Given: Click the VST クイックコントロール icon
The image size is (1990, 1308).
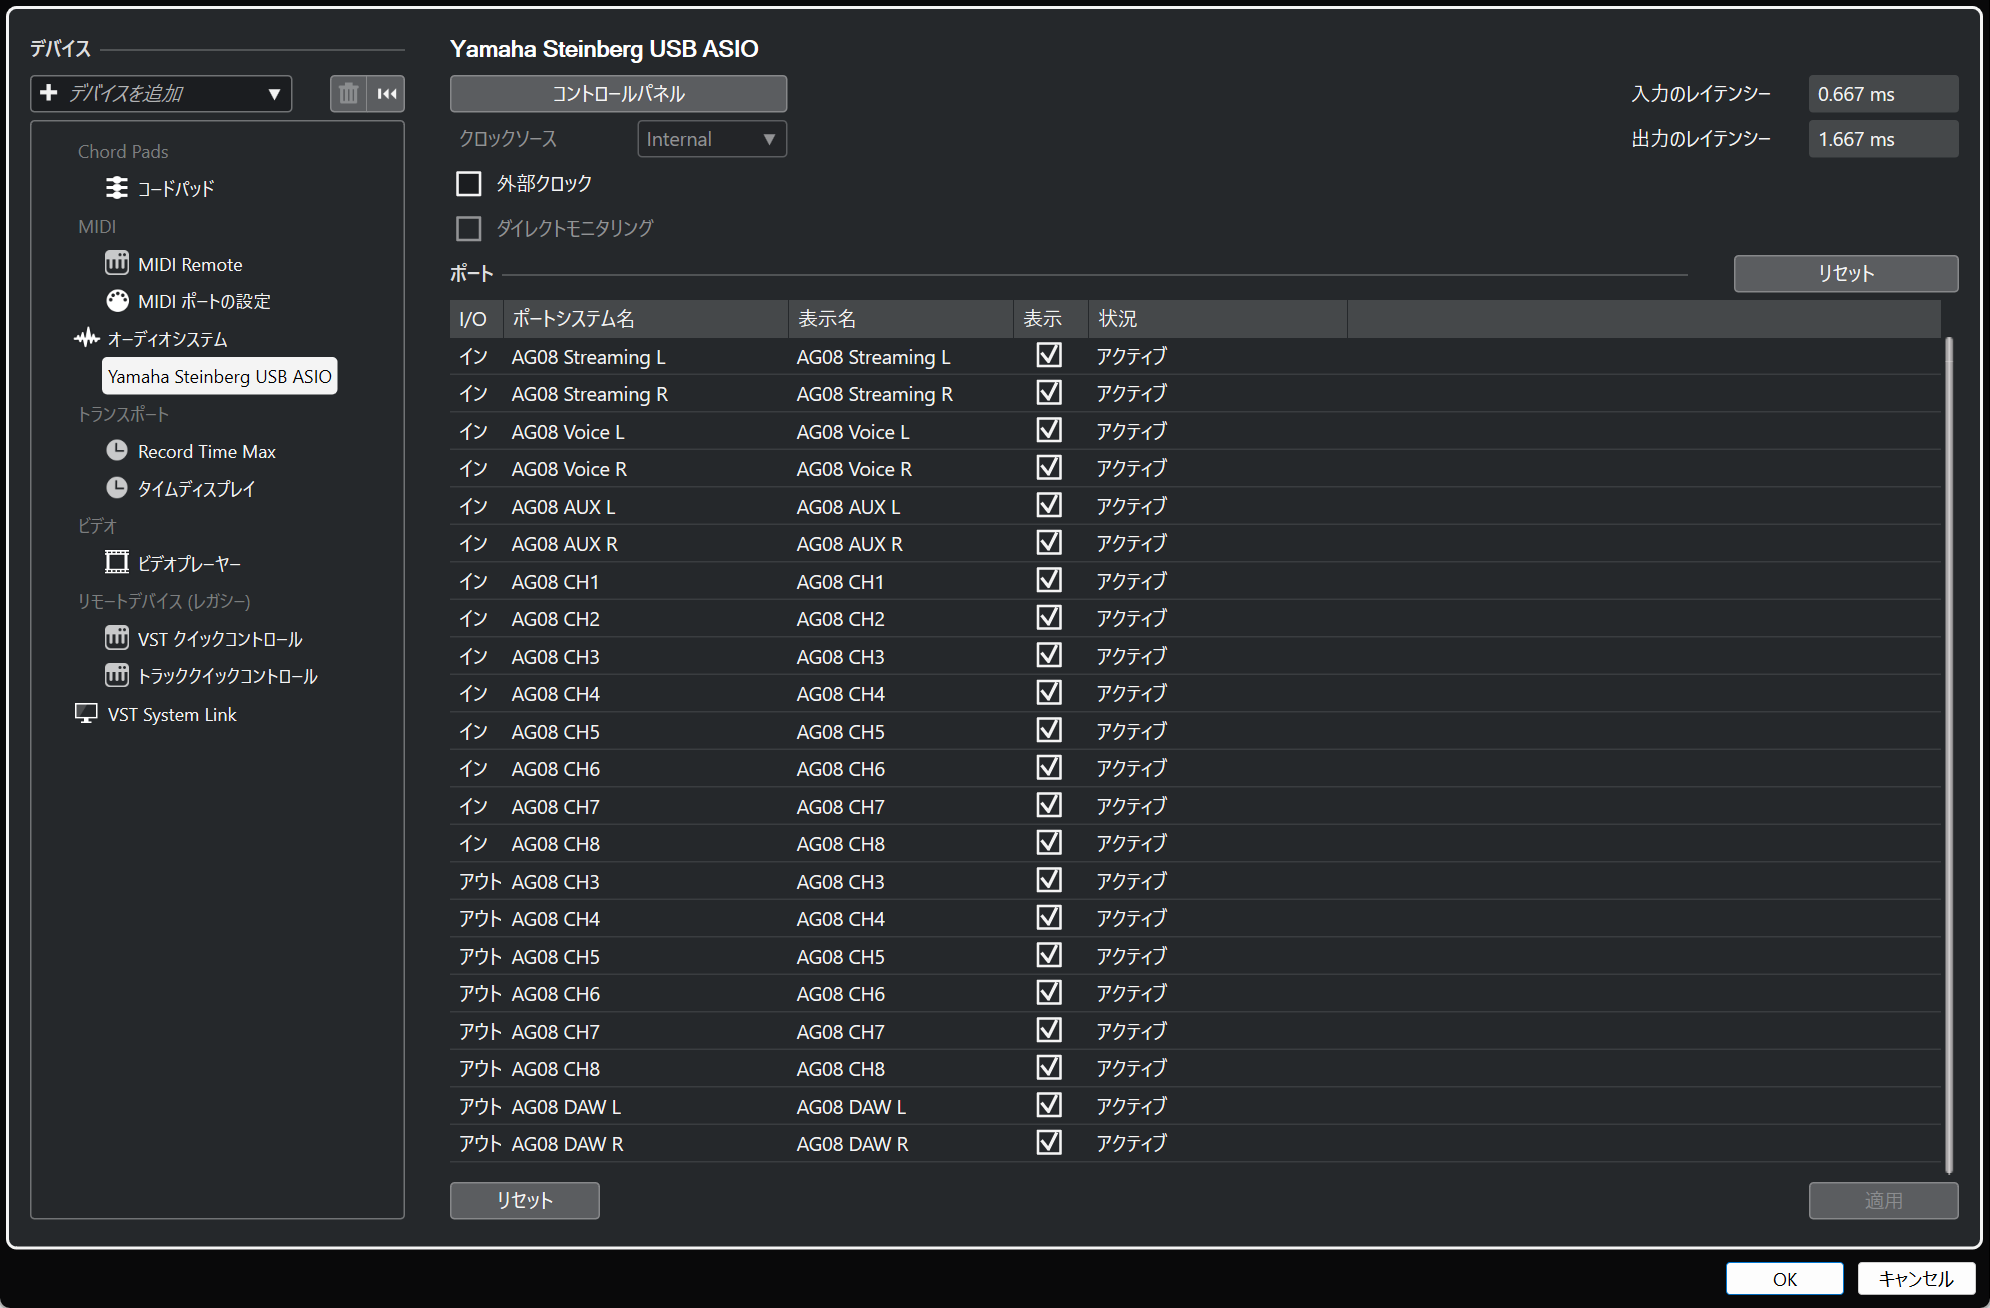Looking at the screenshot, I should pos(117,638).
